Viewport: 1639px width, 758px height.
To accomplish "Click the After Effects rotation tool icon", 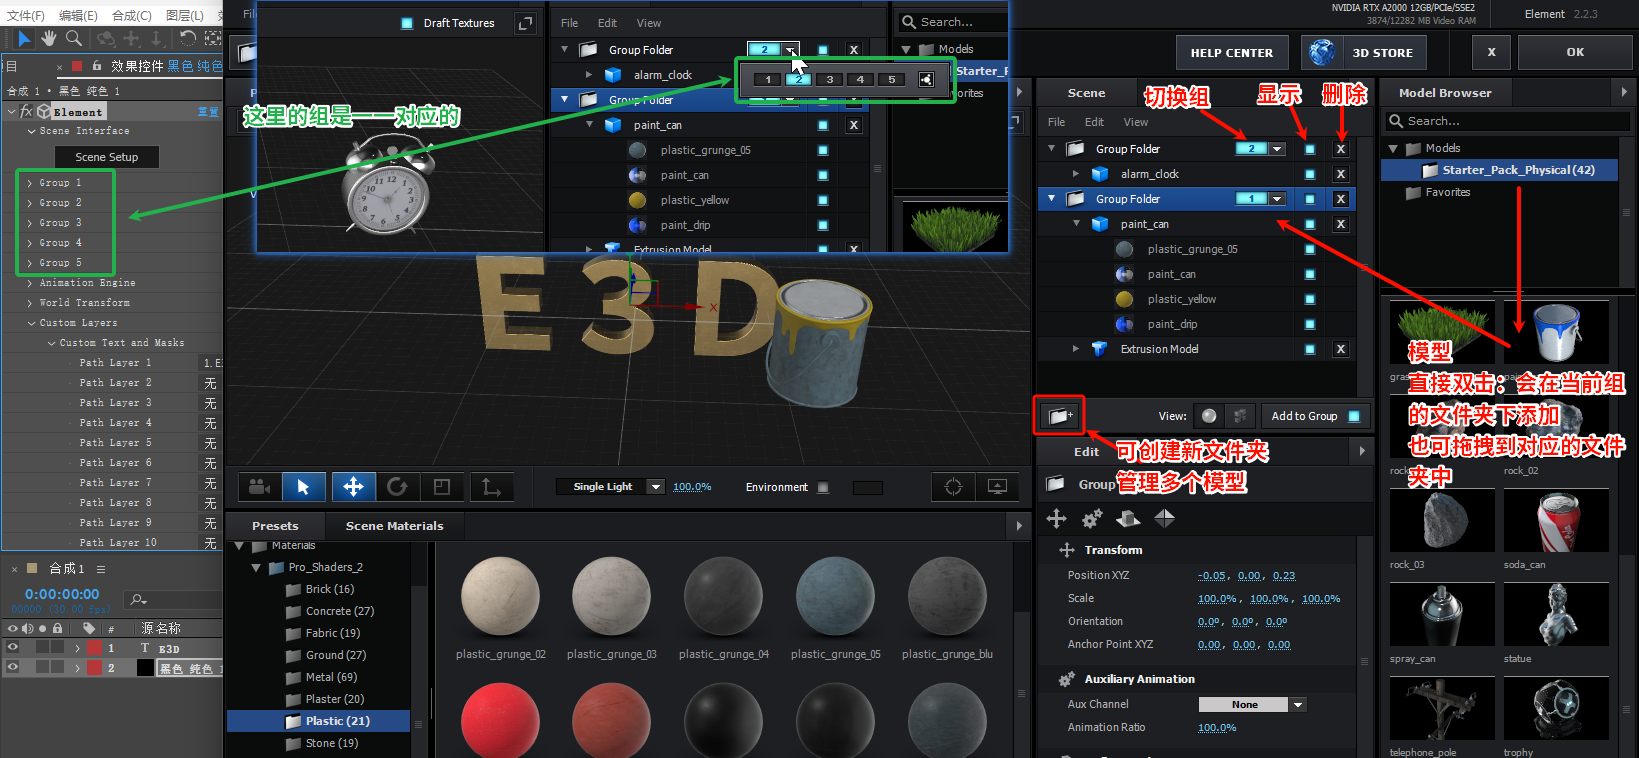I will pos(187,38).
